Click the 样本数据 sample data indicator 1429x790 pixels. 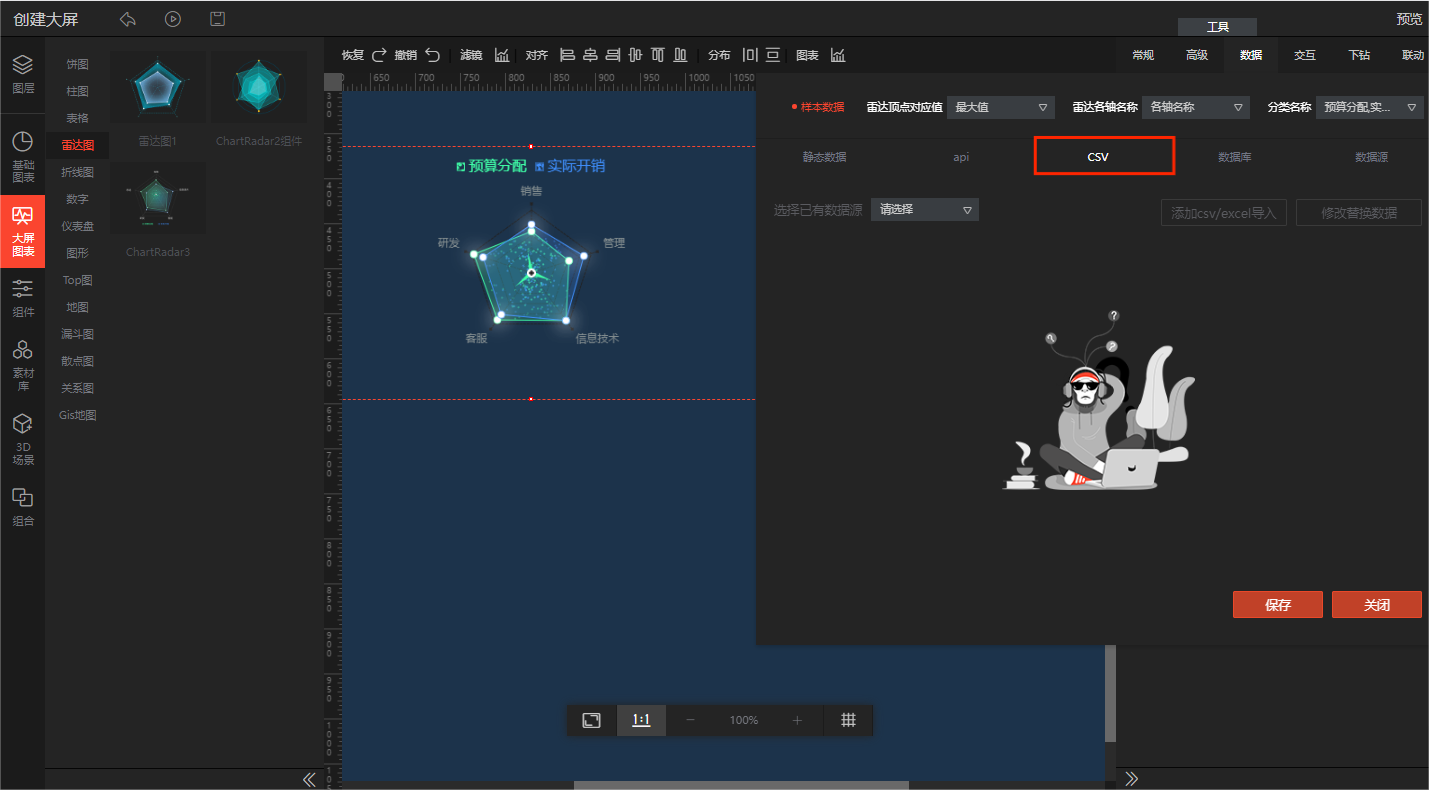tap(818, 107)
